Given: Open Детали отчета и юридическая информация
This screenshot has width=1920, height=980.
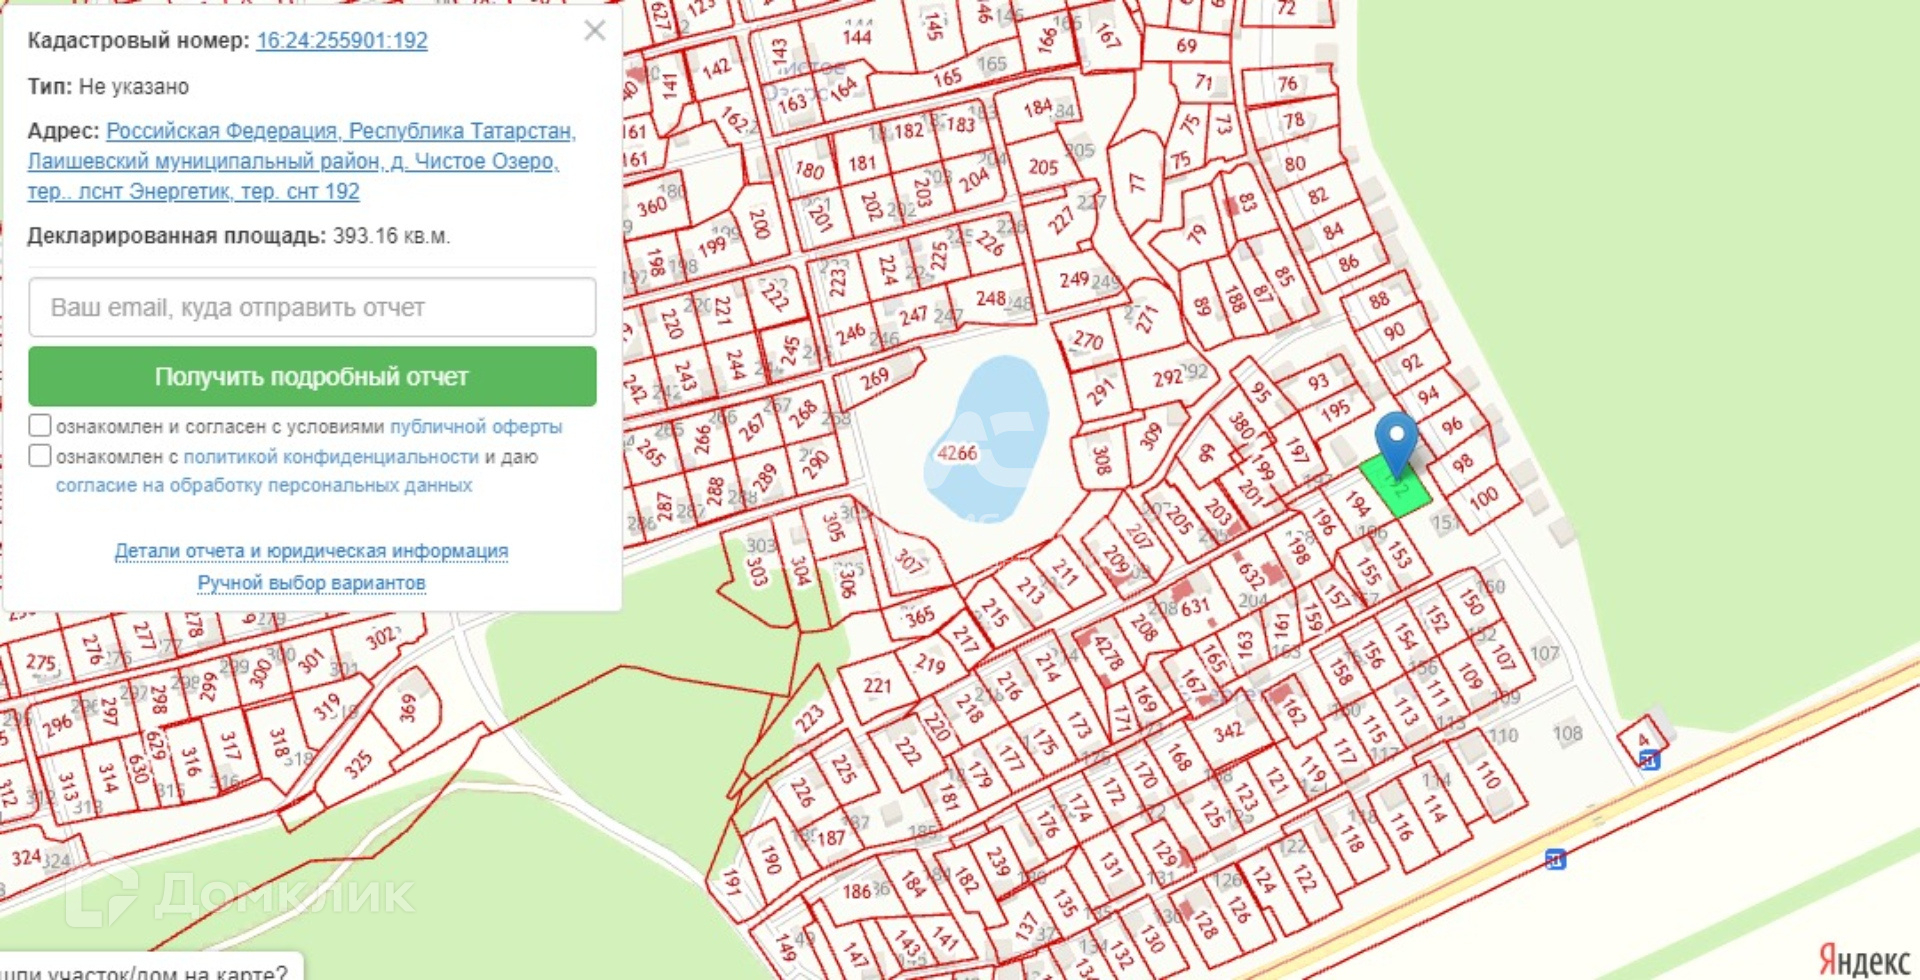Looking at the screenshot, I should point(311,551).
